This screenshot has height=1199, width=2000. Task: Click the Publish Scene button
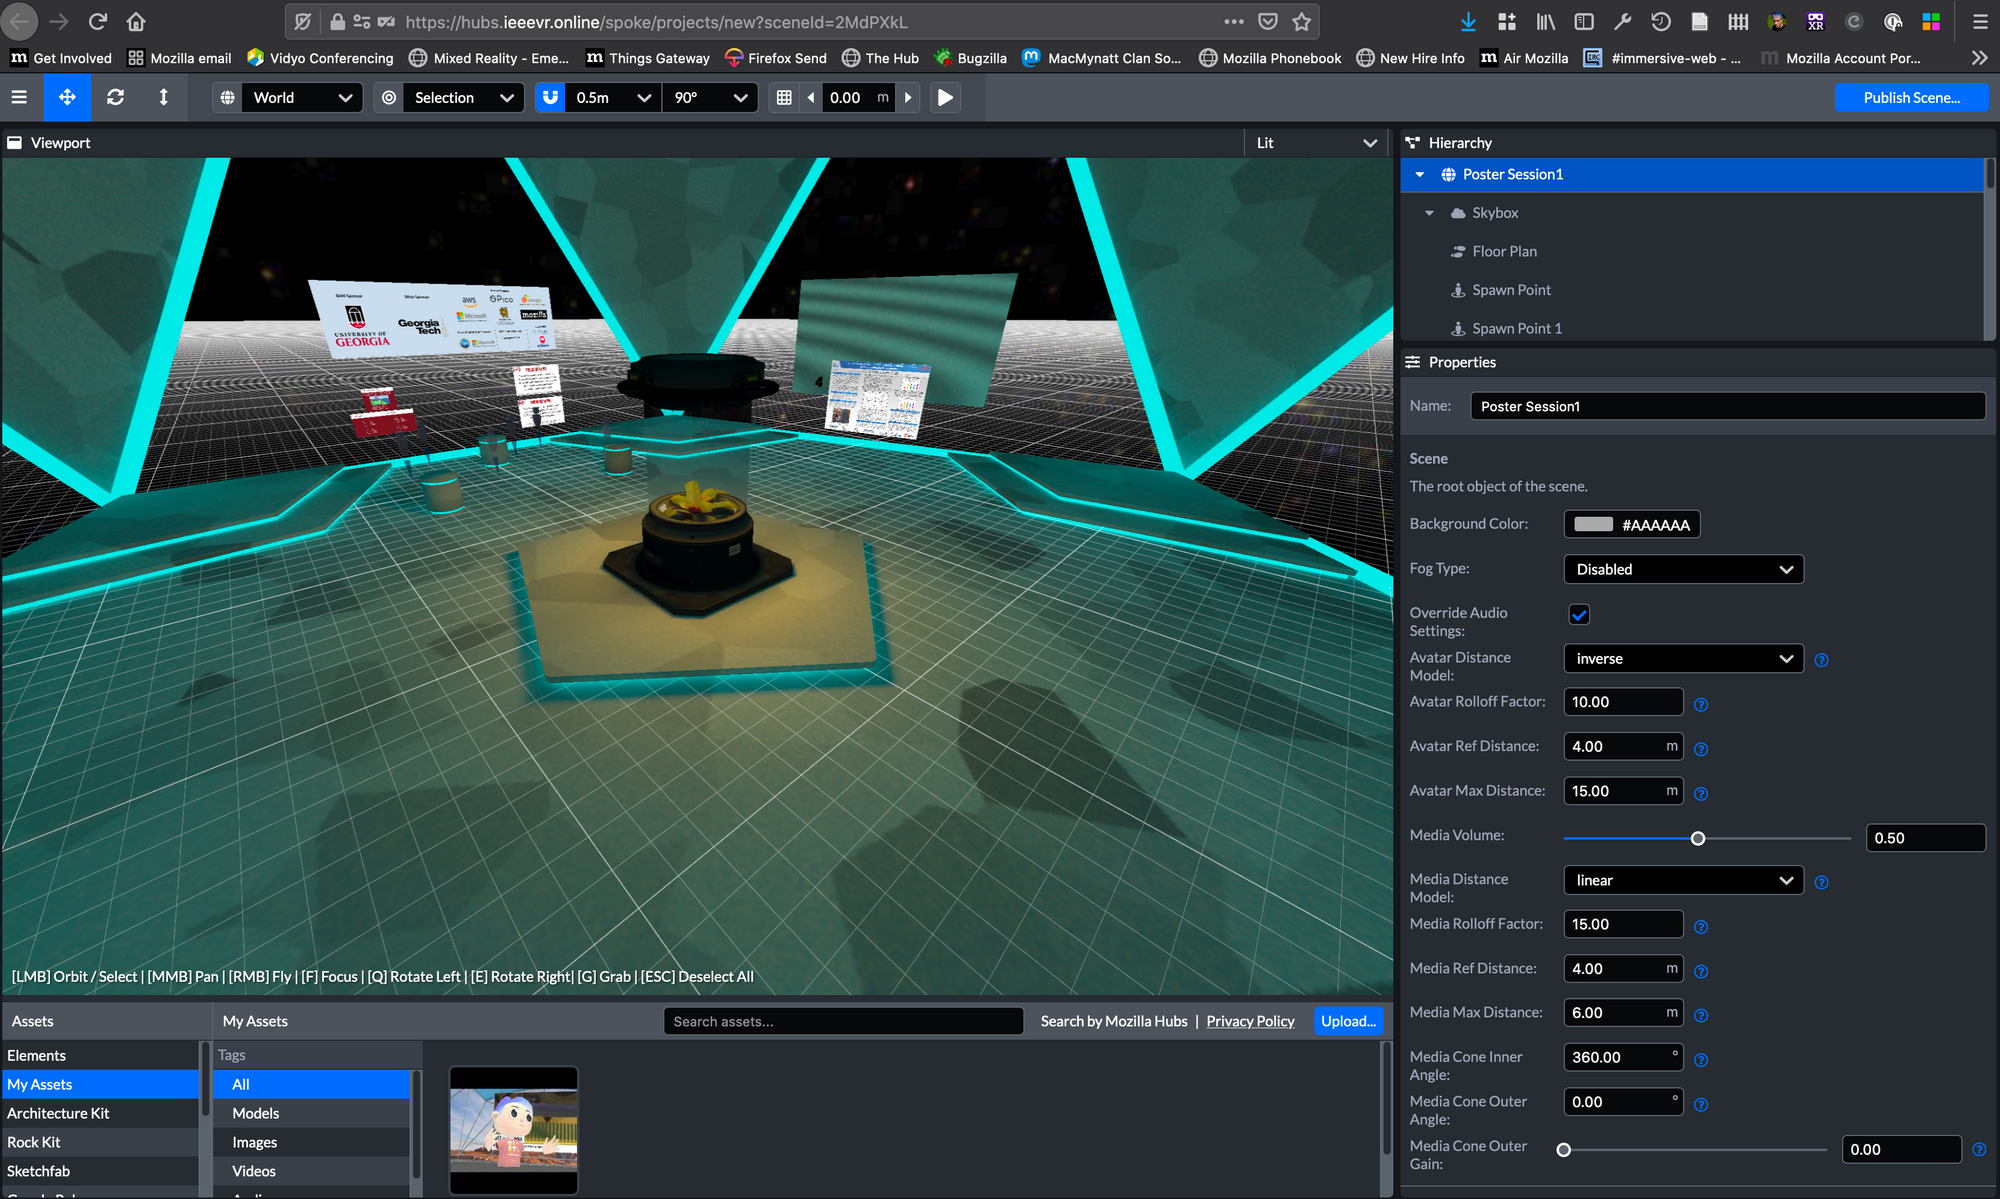(x=1911, y=97)
